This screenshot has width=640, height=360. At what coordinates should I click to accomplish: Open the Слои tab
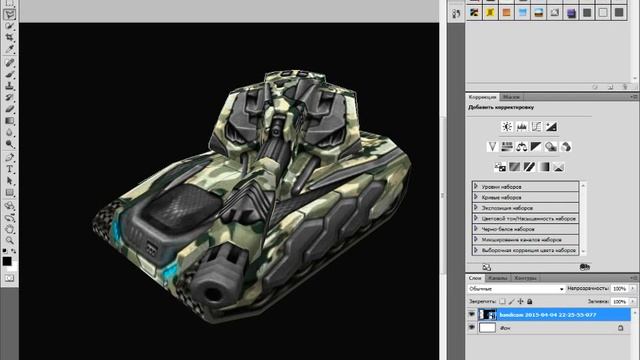[x=475, y=278]
